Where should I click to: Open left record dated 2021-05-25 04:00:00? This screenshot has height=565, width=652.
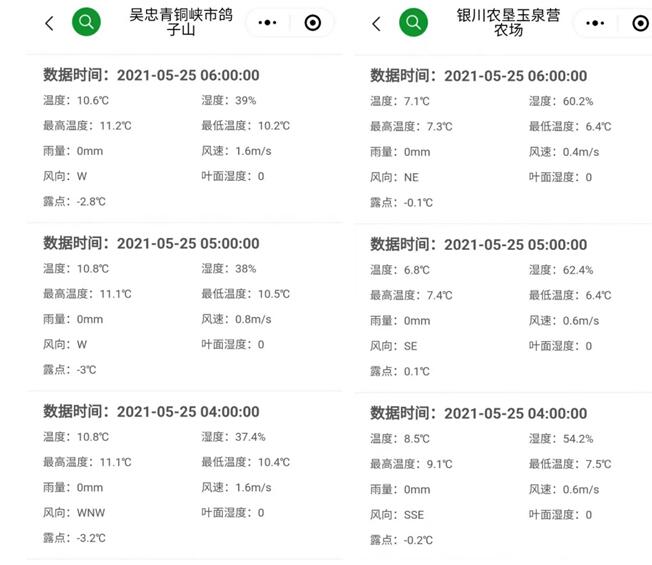[184, 475]
